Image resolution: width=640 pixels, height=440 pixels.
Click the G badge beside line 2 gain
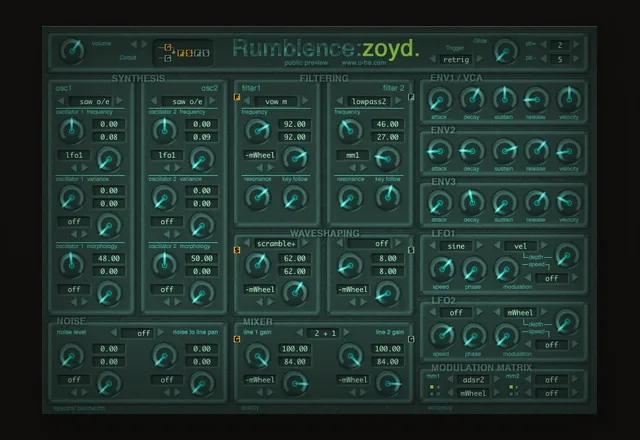(x=411, y=339)
